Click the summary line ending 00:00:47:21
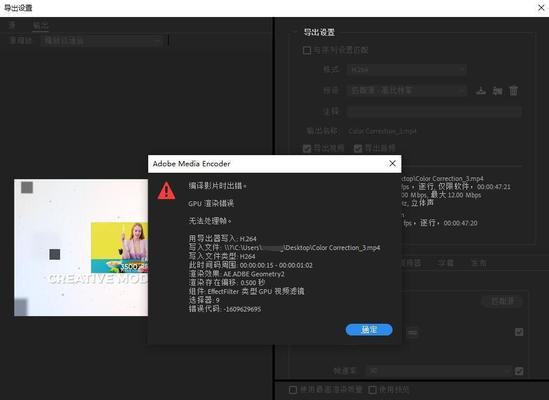 click(456, 187)
